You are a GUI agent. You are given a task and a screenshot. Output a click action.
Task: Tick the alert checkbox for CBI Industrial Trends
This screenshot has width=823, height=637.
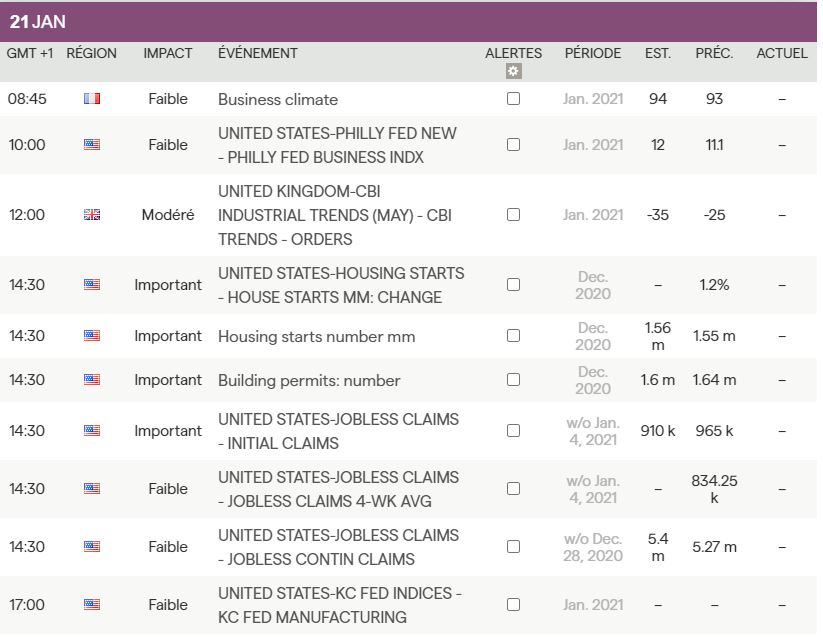point(513,215)
